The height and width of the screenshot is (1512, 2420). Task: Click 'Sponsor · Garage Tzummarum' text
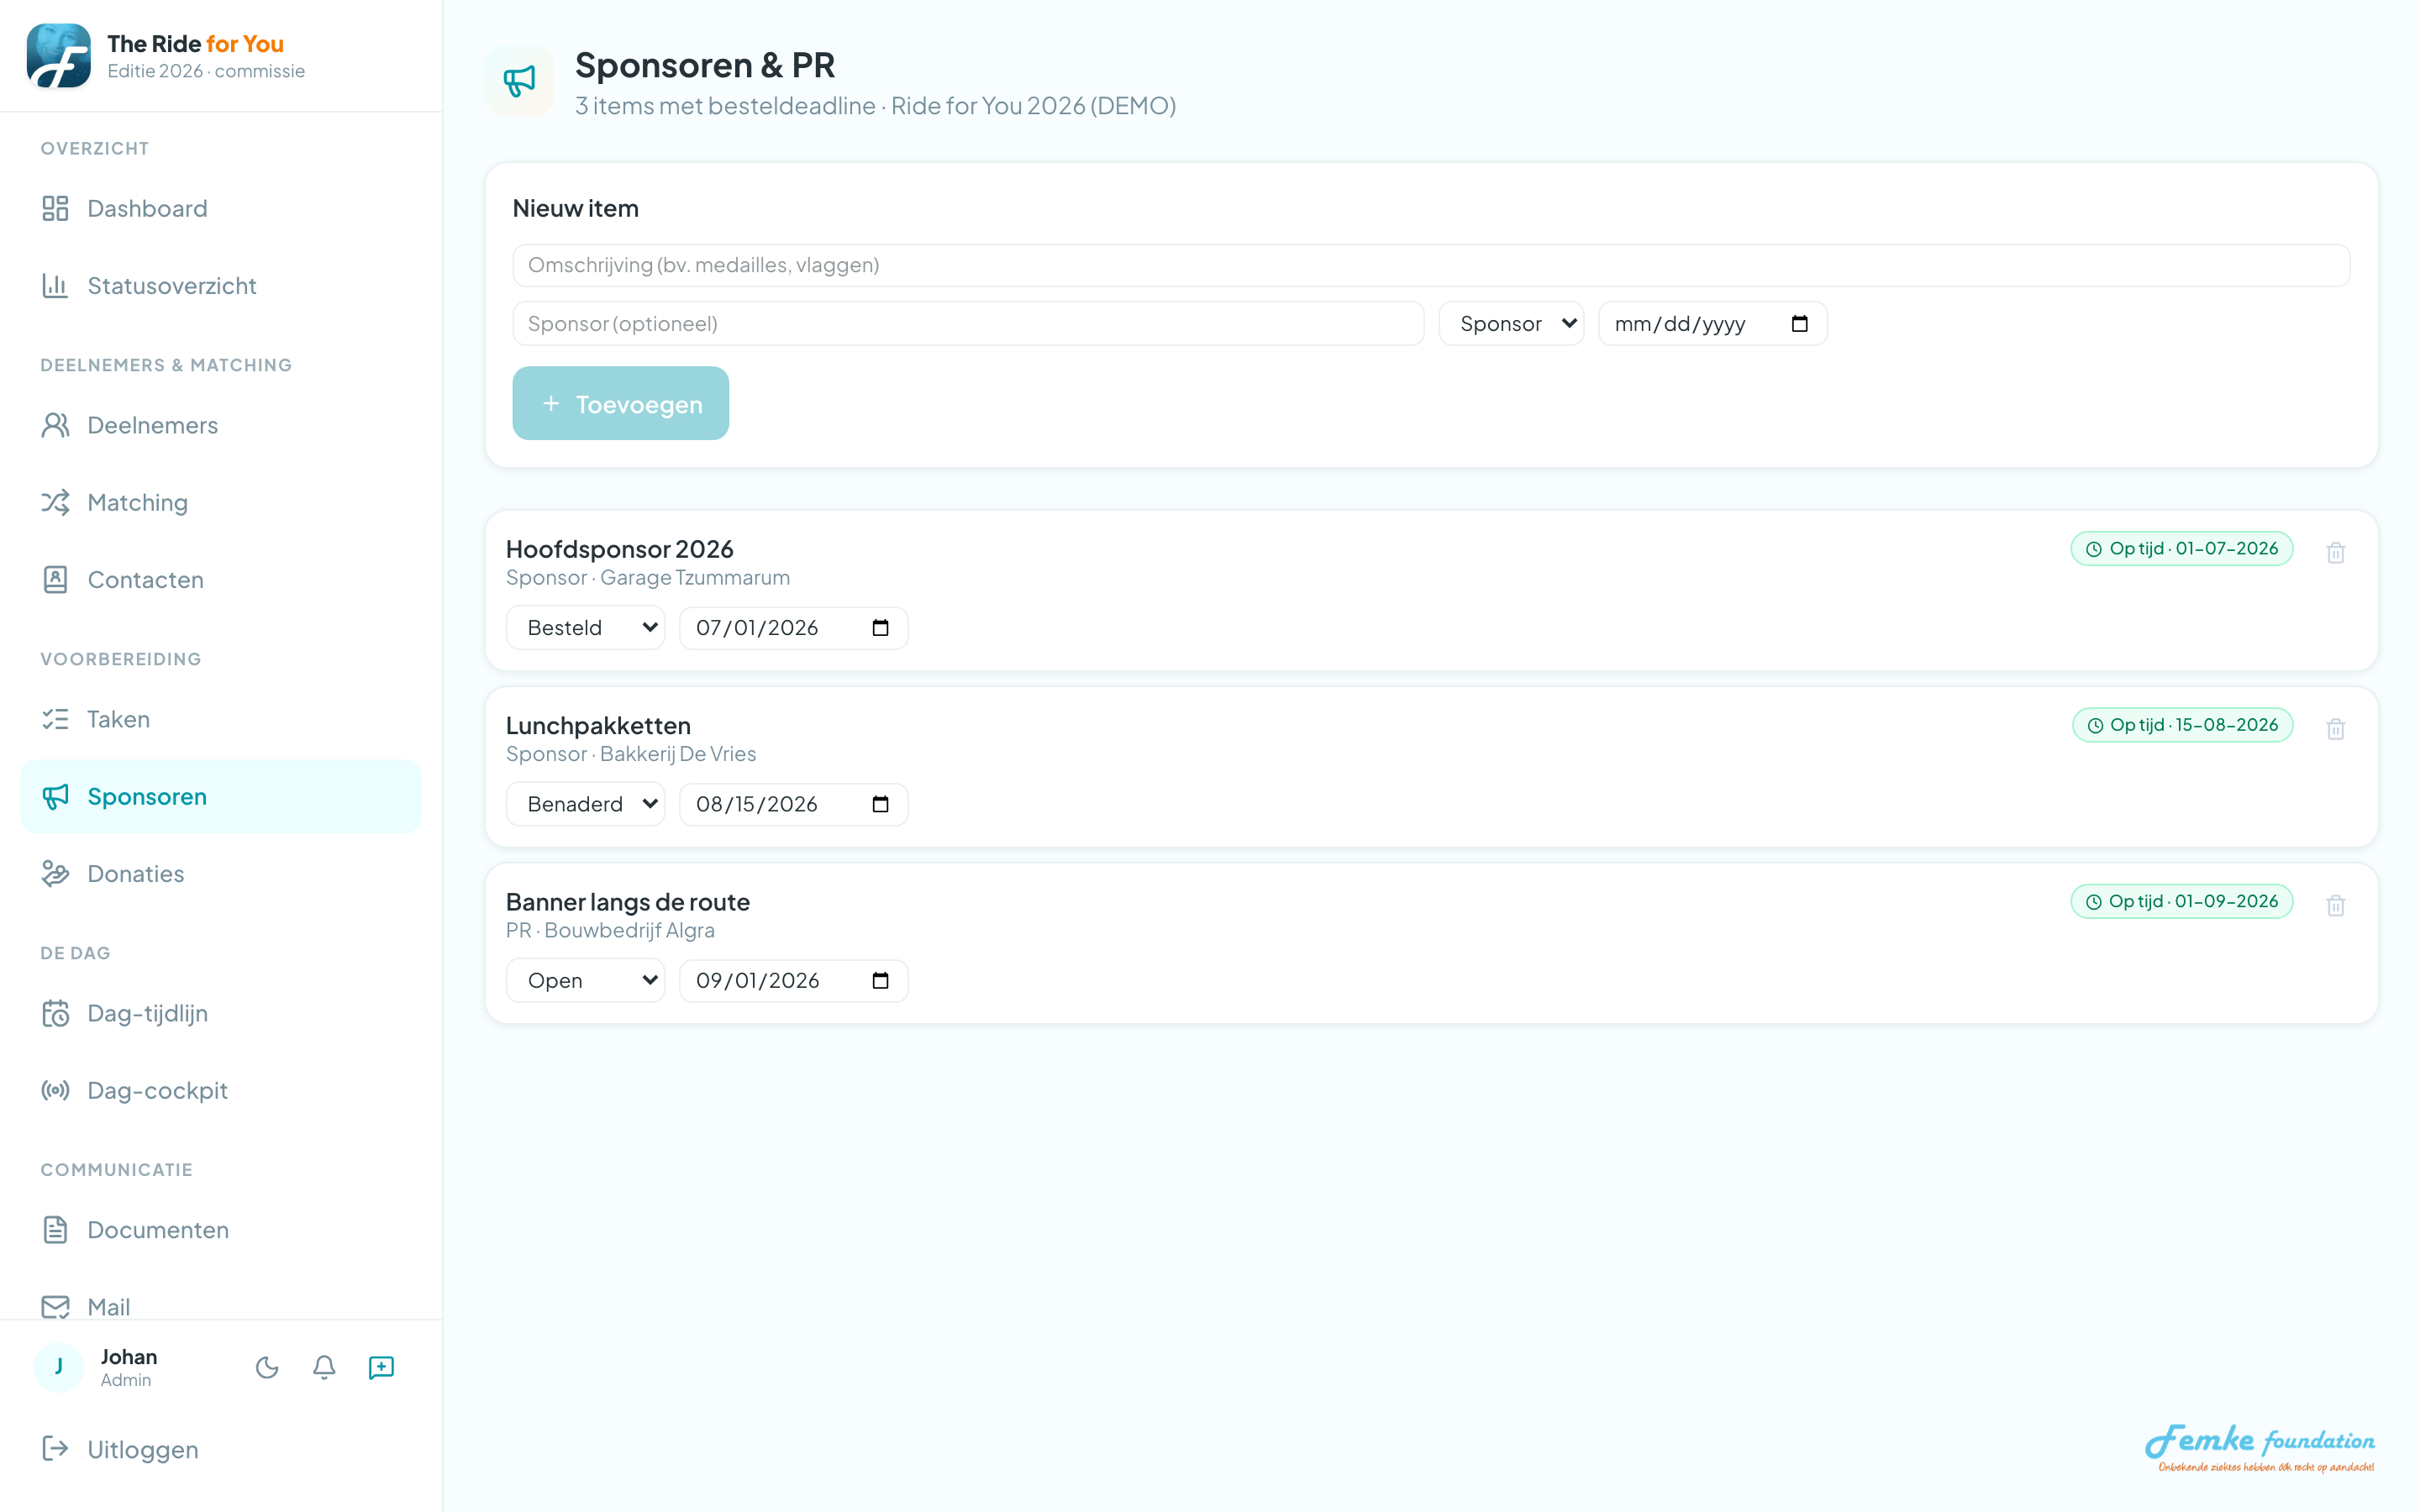[x=647, y=577]
